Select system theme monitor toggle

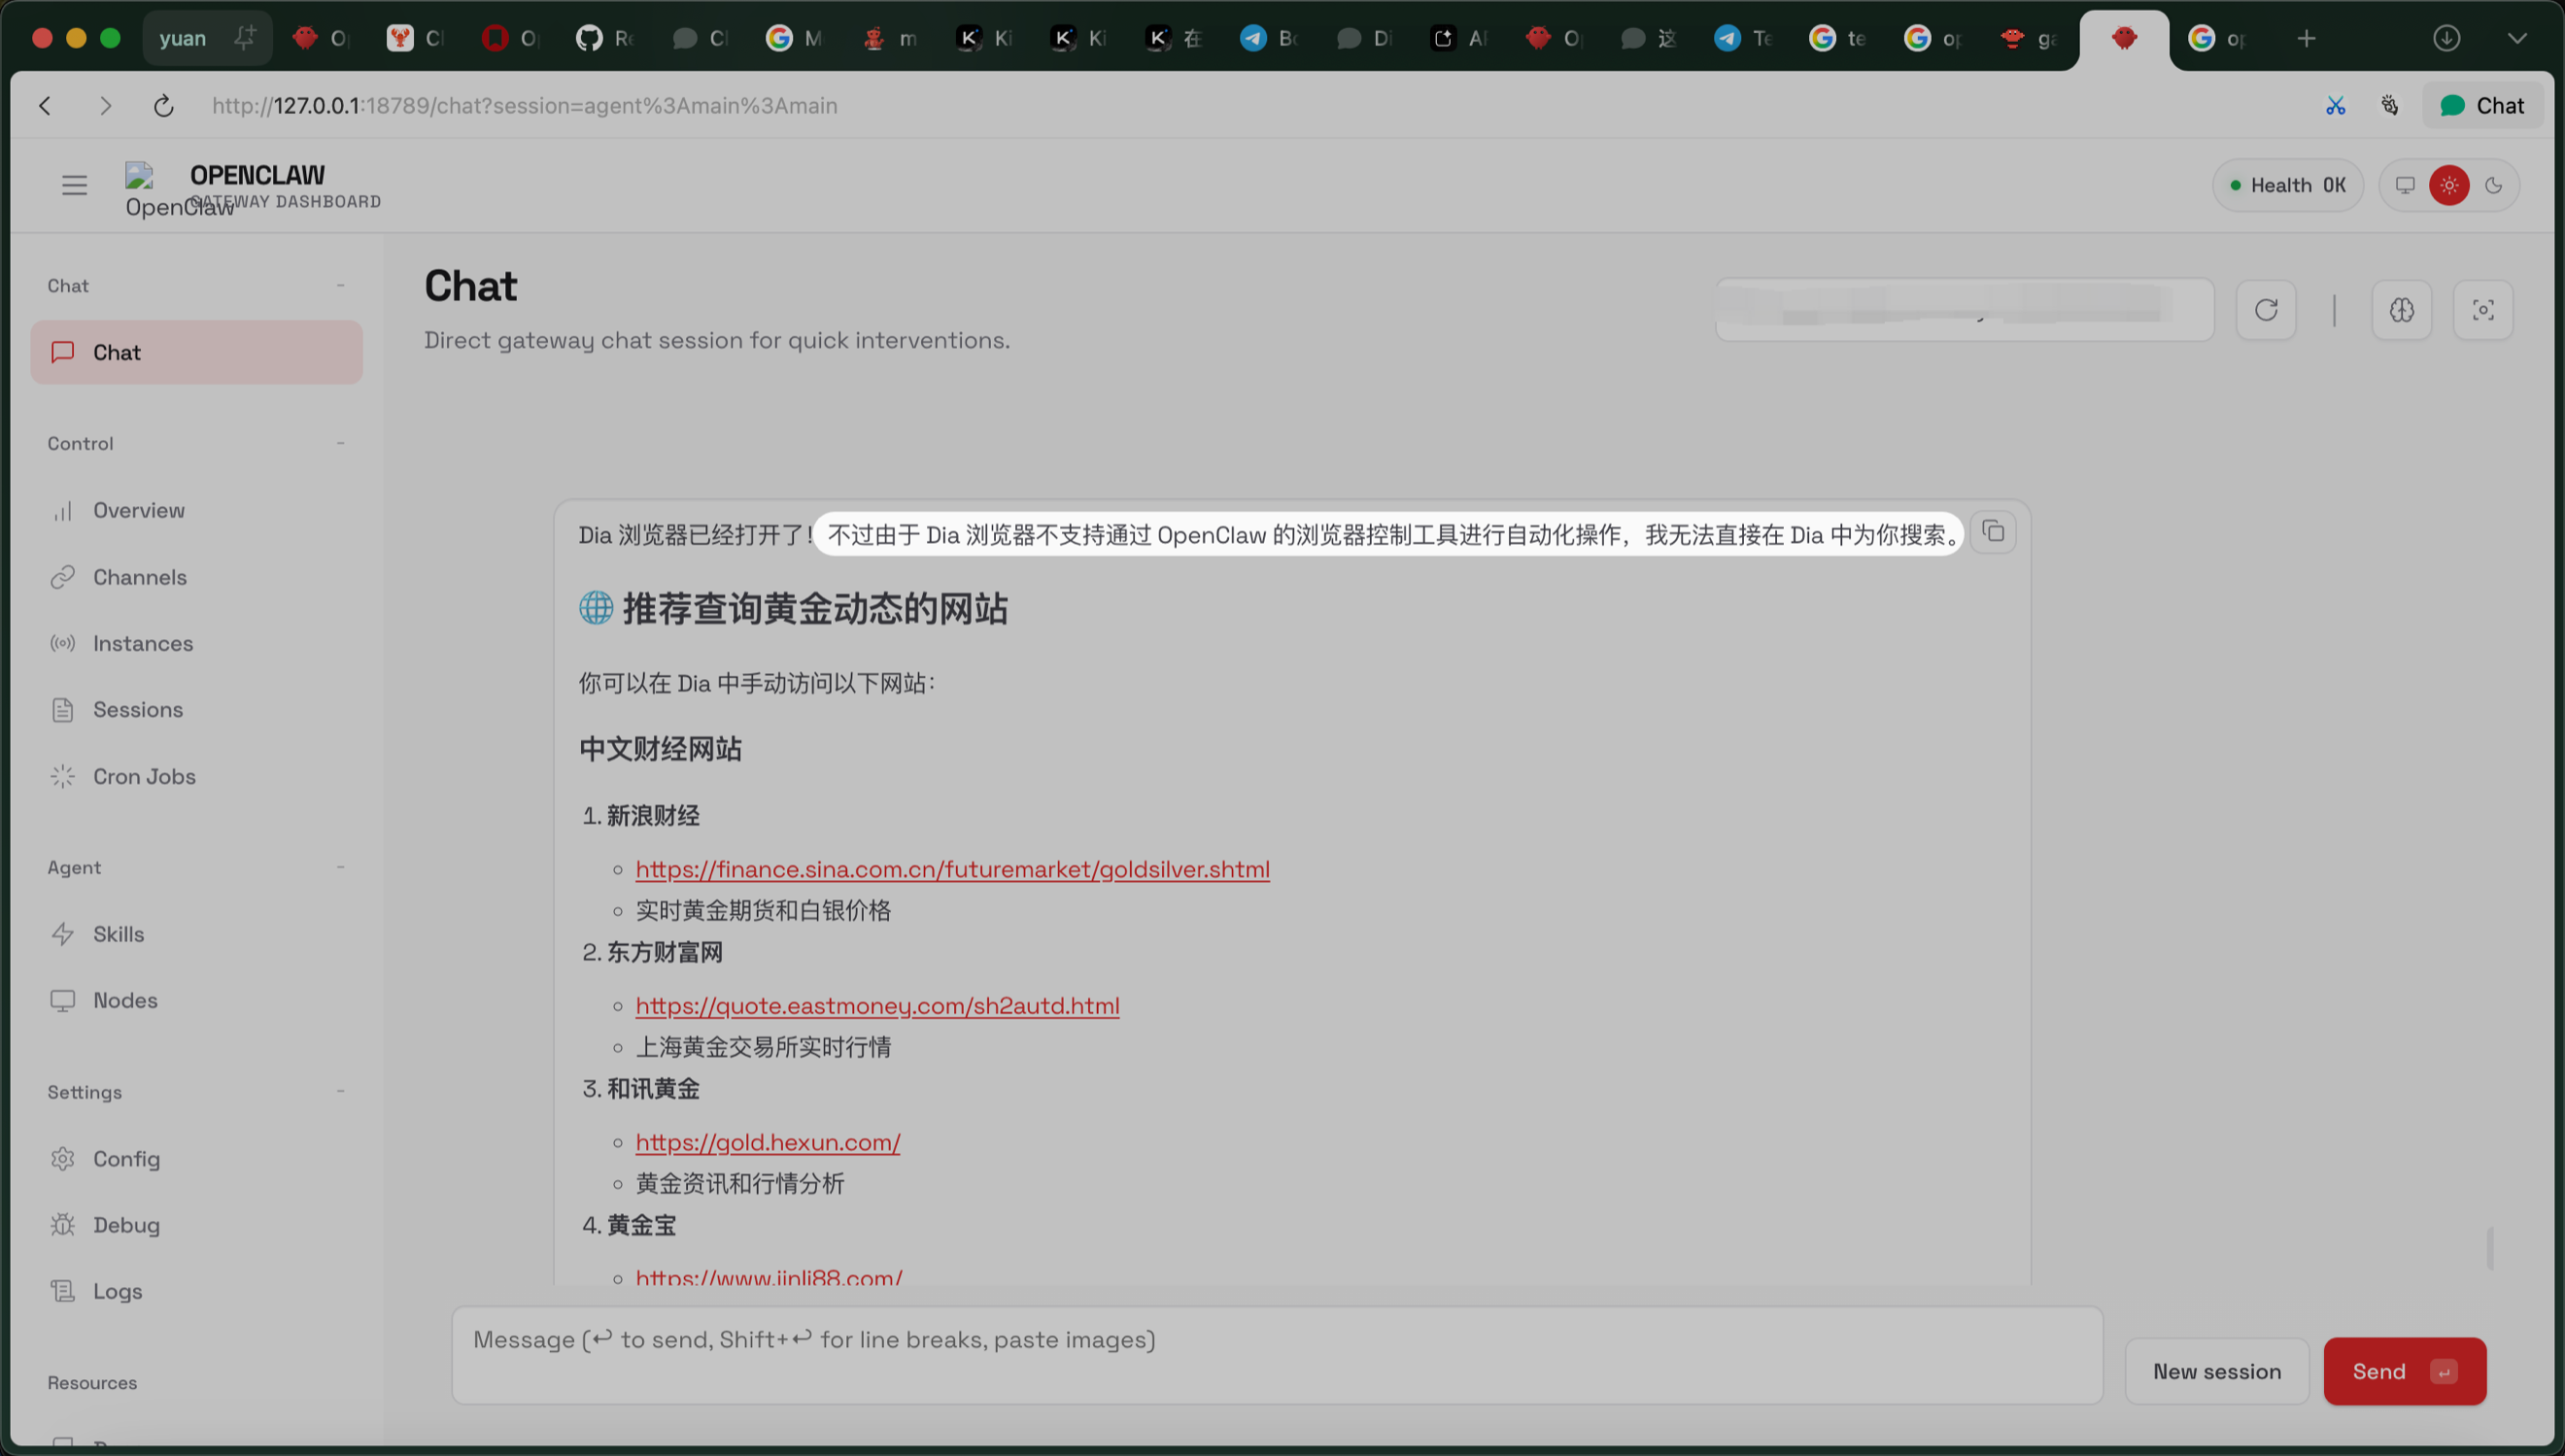(x=2405, y=185)
